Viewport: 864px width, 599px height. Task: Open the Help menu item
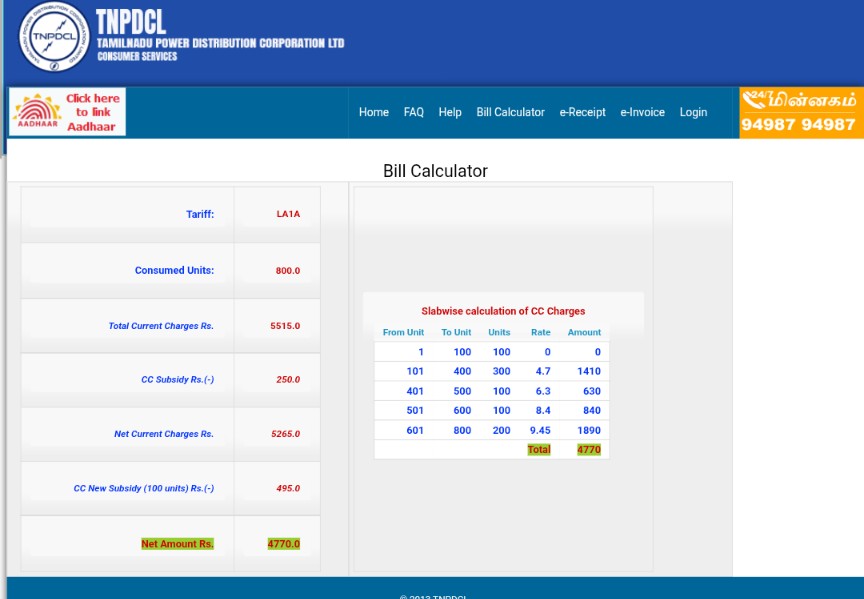tap(450, 112)
